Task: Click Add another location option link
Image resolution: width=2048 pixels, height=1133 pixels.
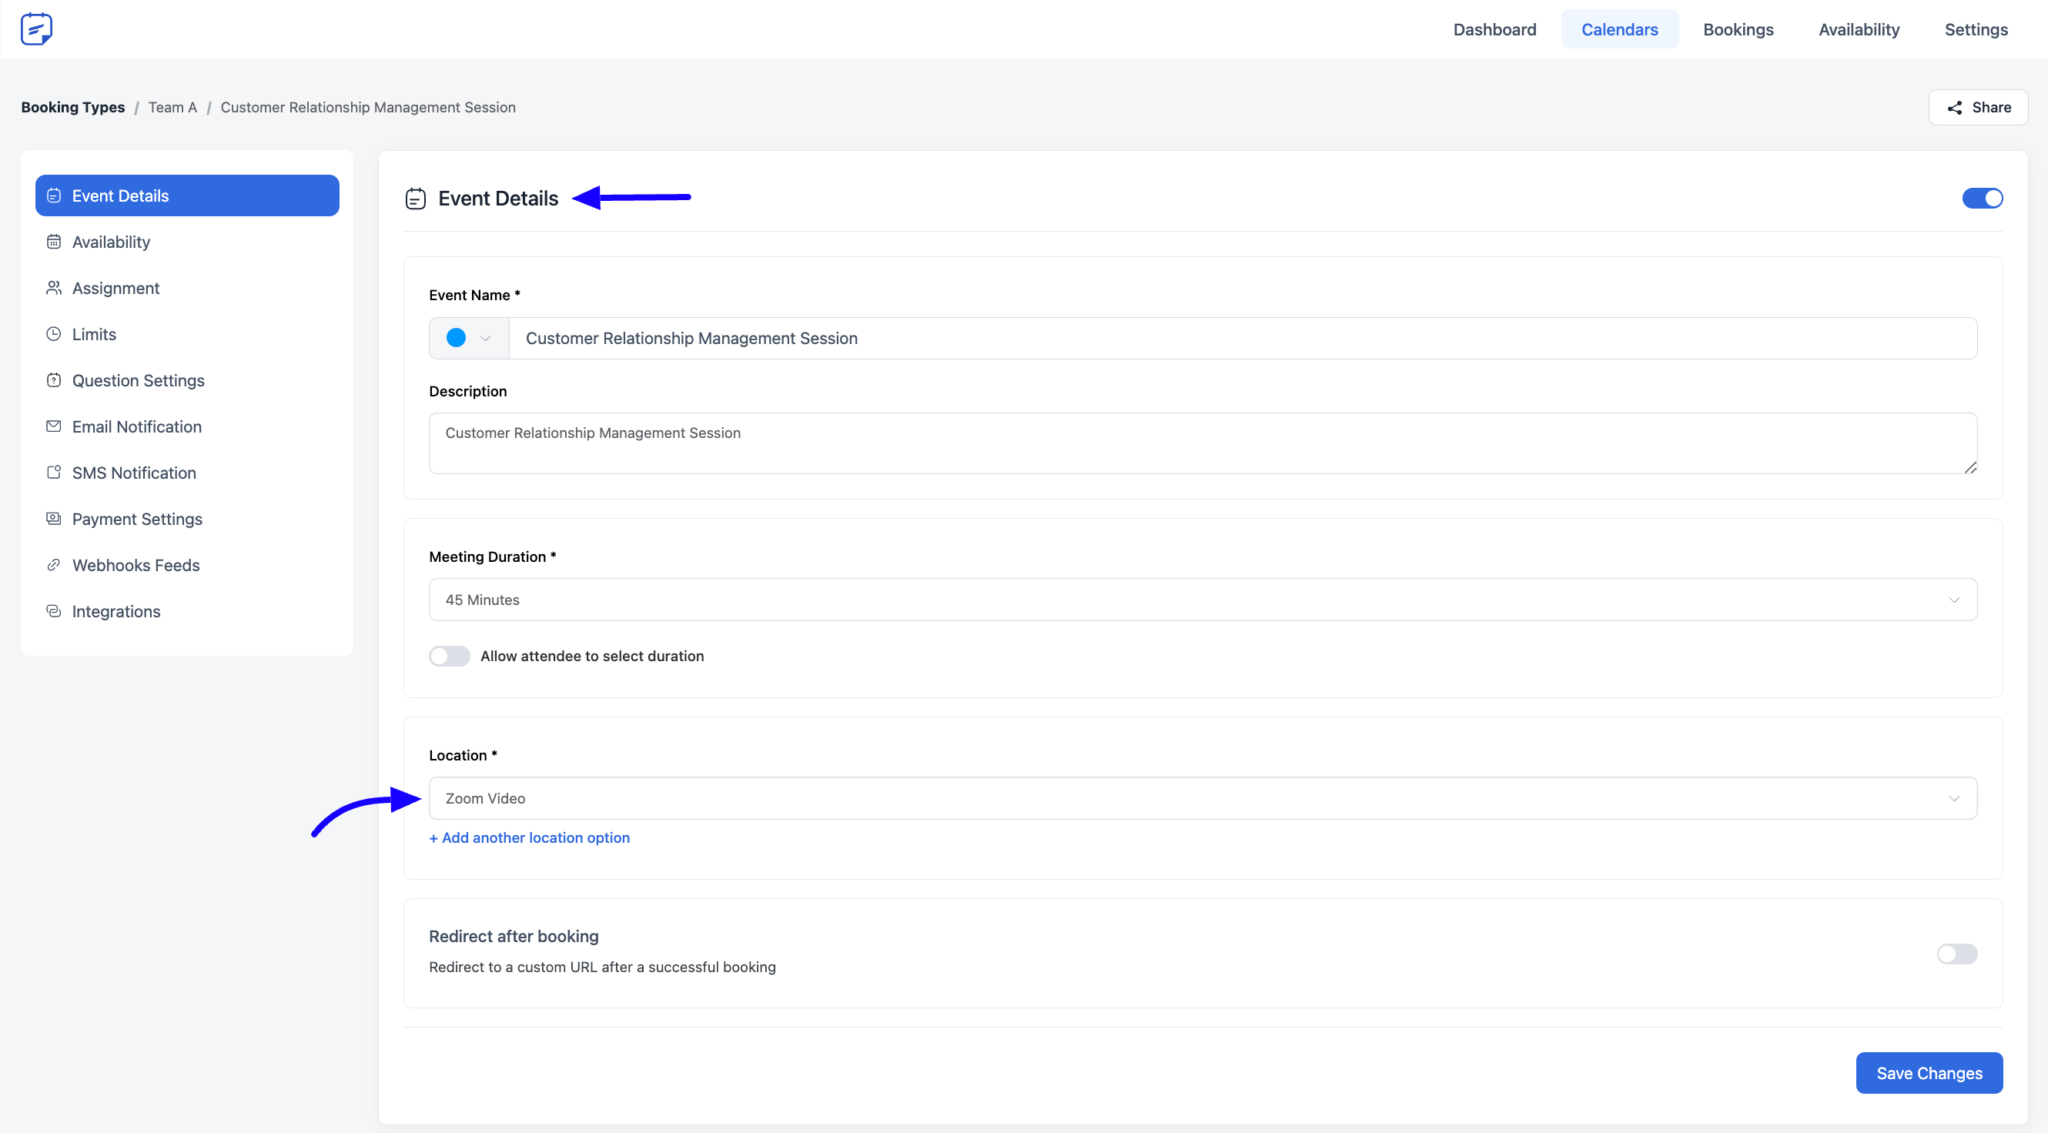Action: [x=529, y=838]
